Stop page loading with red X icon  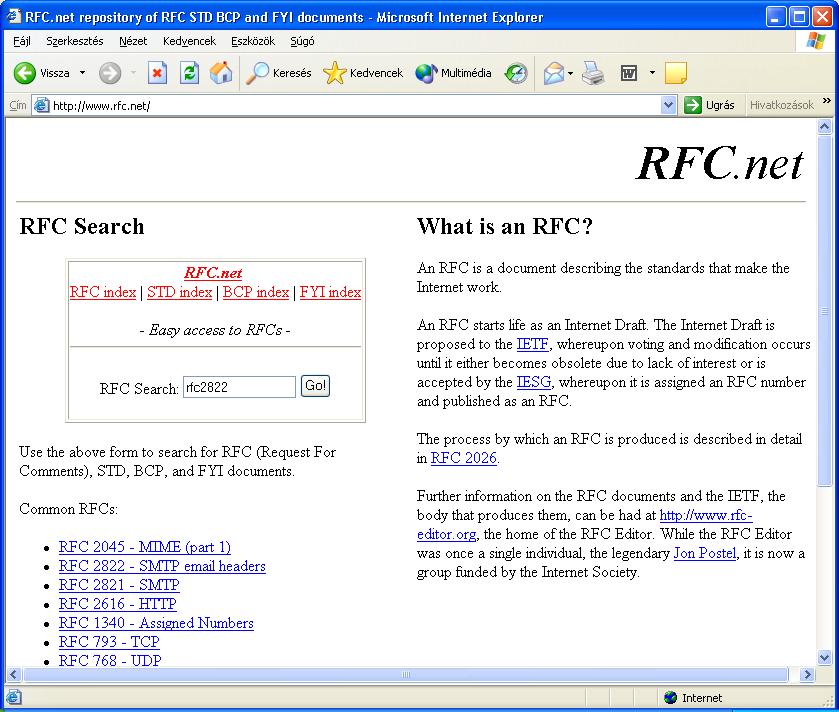tap(157, 73)
